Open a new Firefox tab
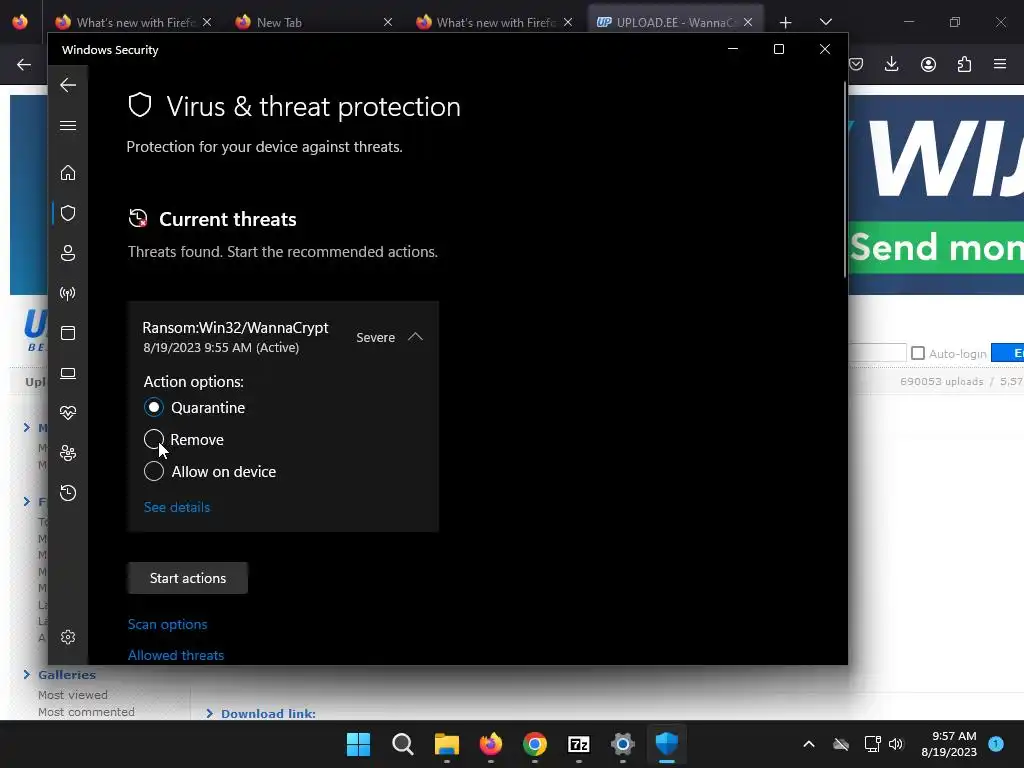 [x=786, y=22]
